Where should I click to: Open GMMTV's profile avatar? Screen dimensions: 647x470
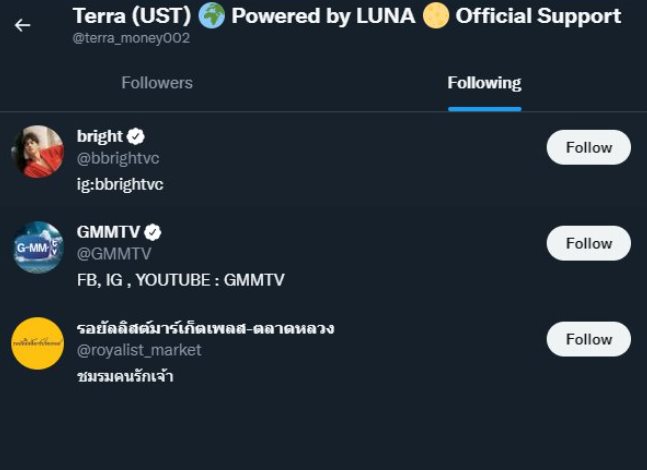pos(38,247)
